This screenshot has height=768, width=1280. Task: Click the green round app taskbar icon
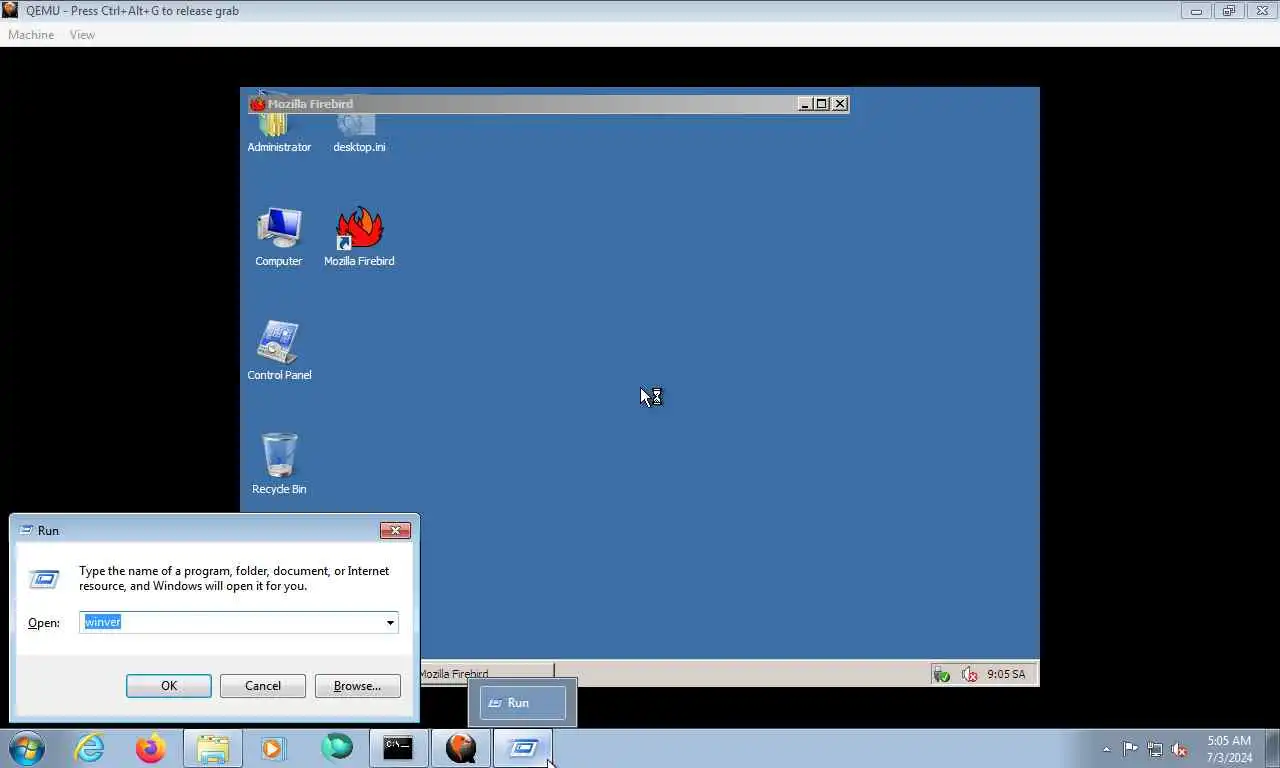pos(337,748)
